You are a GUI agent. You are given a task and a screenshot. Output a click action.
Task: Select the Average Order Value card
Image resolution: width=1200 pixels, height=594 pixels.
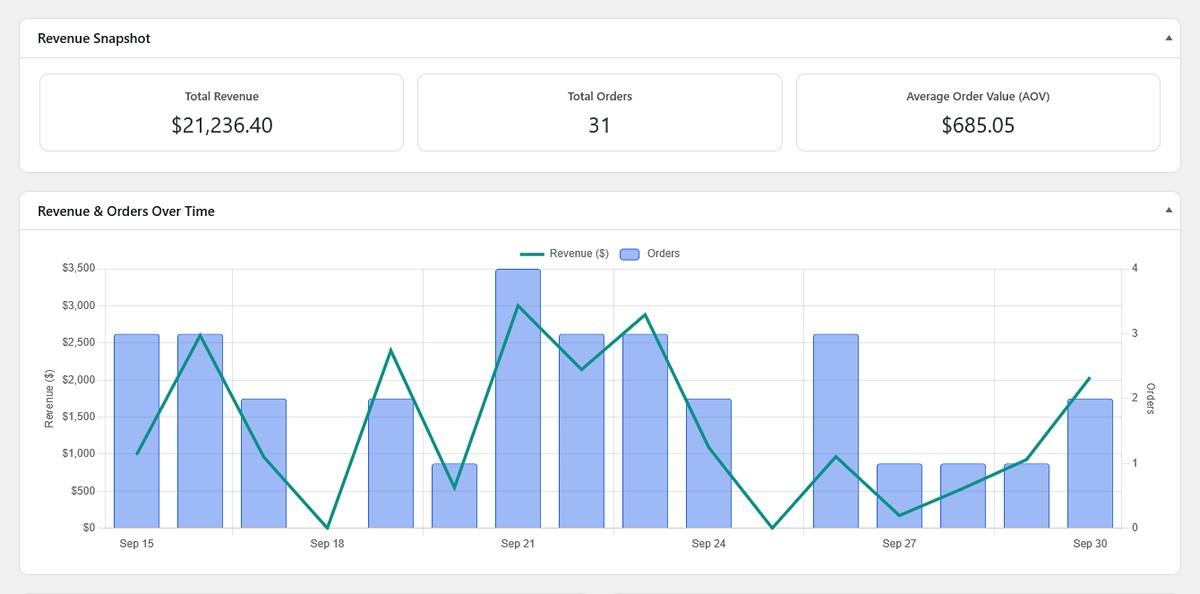[978, 112]
